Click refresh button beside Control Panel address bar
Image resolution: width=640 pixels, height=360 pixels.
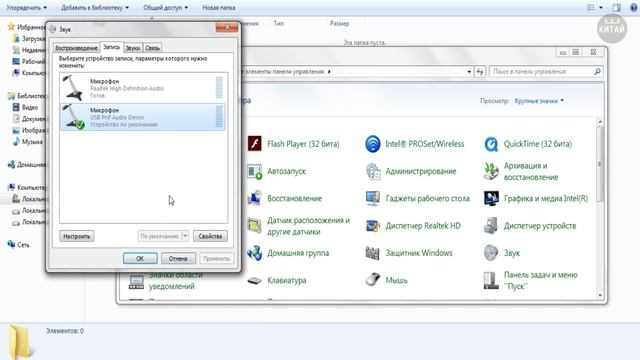[x=480, y=72]
